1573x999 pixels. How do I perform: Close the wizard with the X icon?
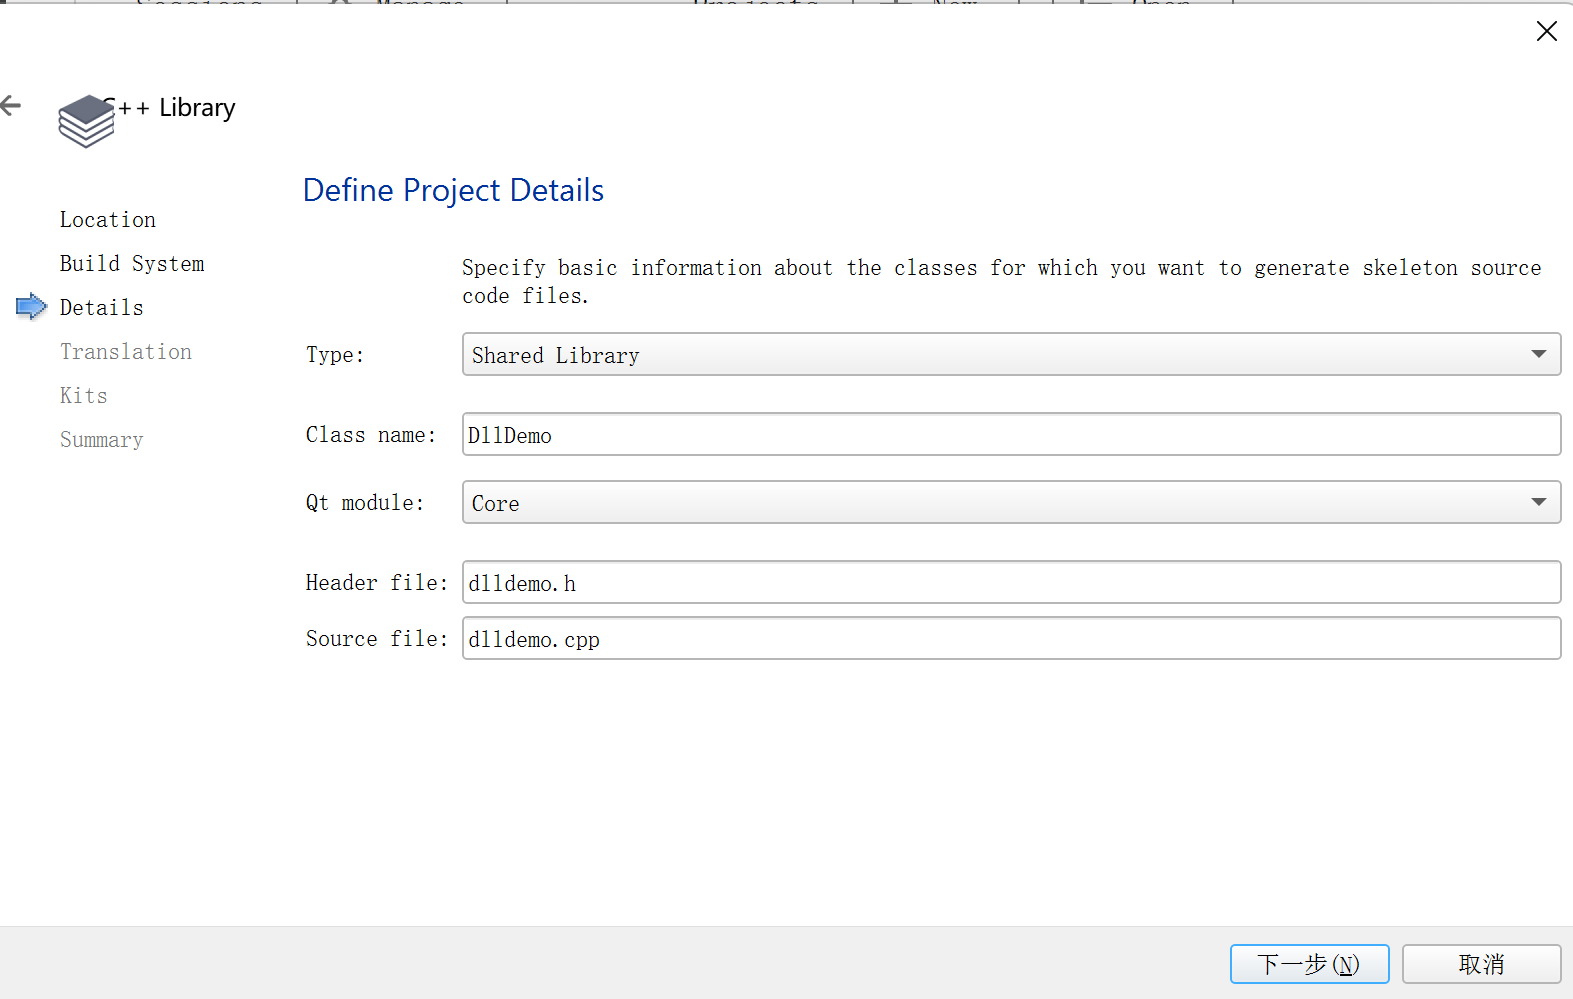coord(1546,31)
